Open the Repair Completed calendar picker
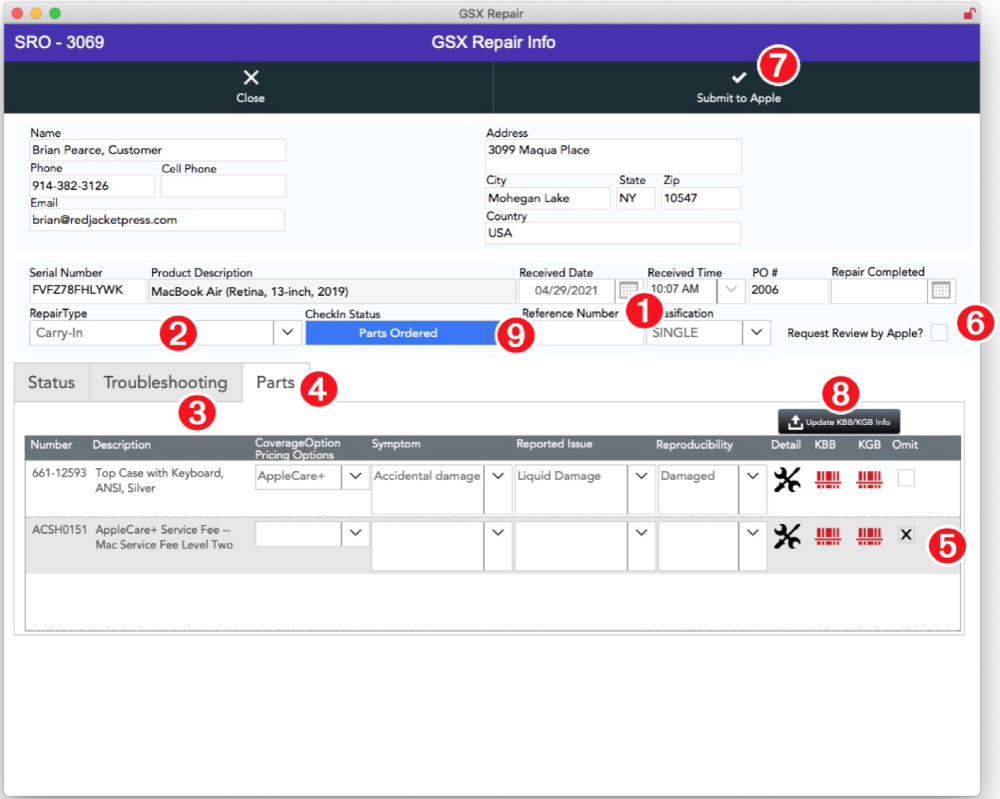The image size is (1000, 799). 941,291
